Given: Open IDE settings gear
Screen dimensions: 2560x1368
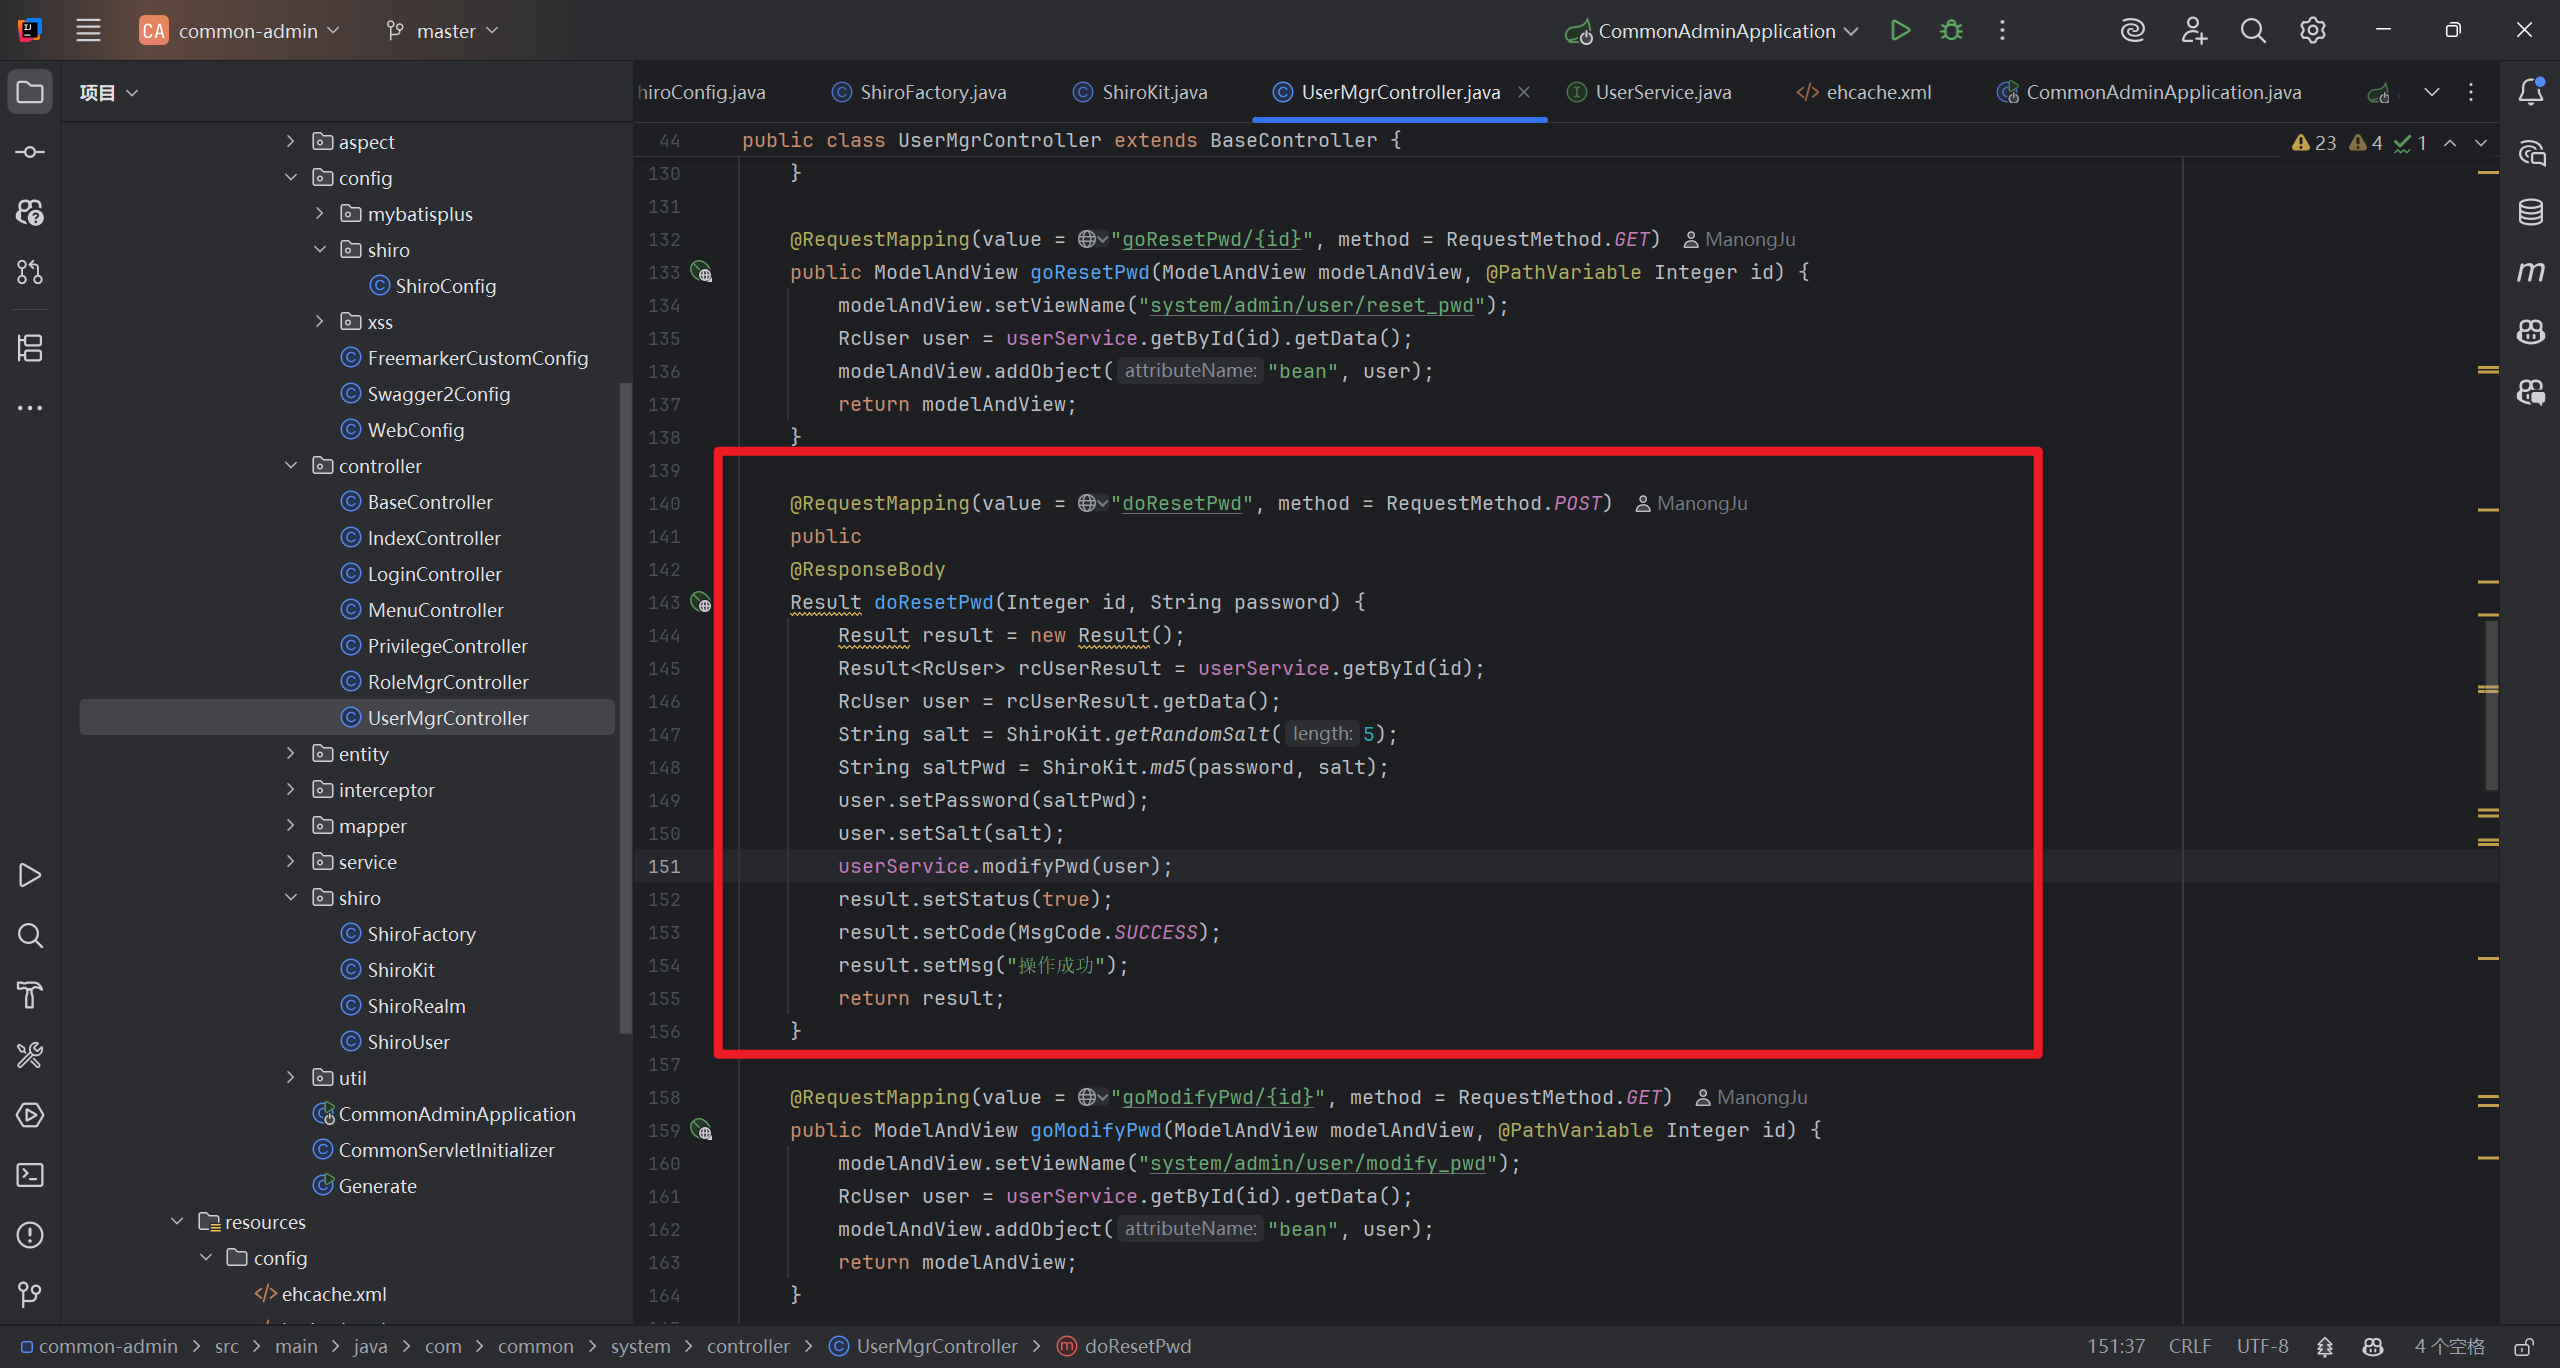Looking at the screenshot, I should tap(2313, 31).
